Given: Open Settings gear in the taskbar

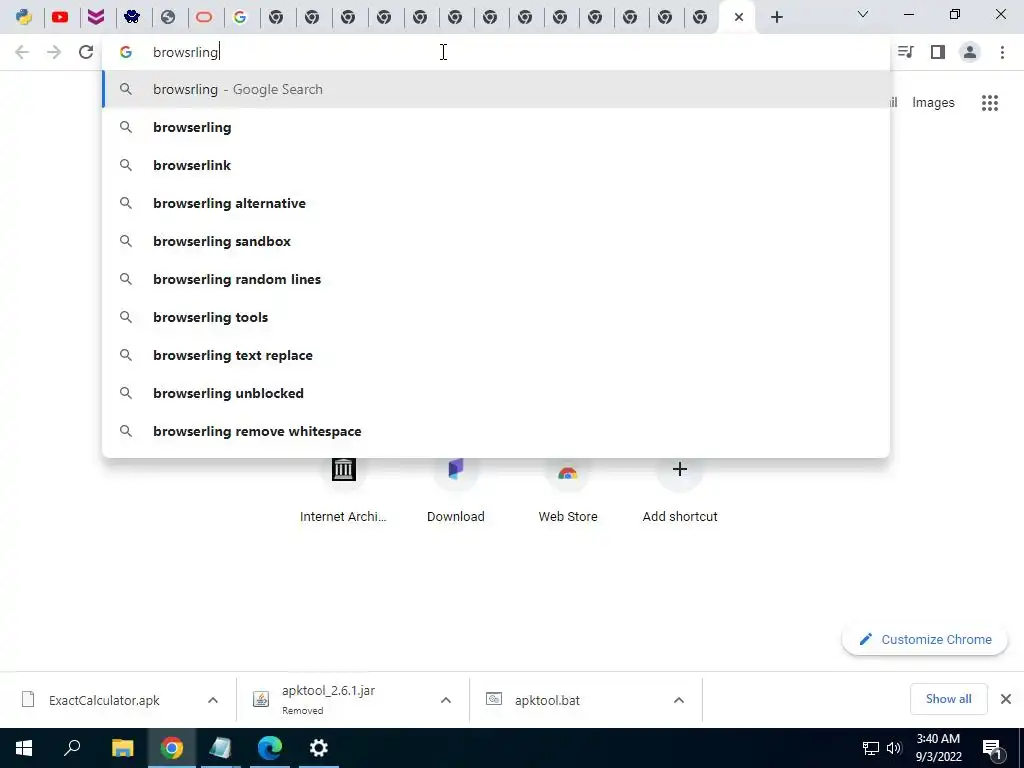Looking at the screenshot, I should click(x=319, y=748).
